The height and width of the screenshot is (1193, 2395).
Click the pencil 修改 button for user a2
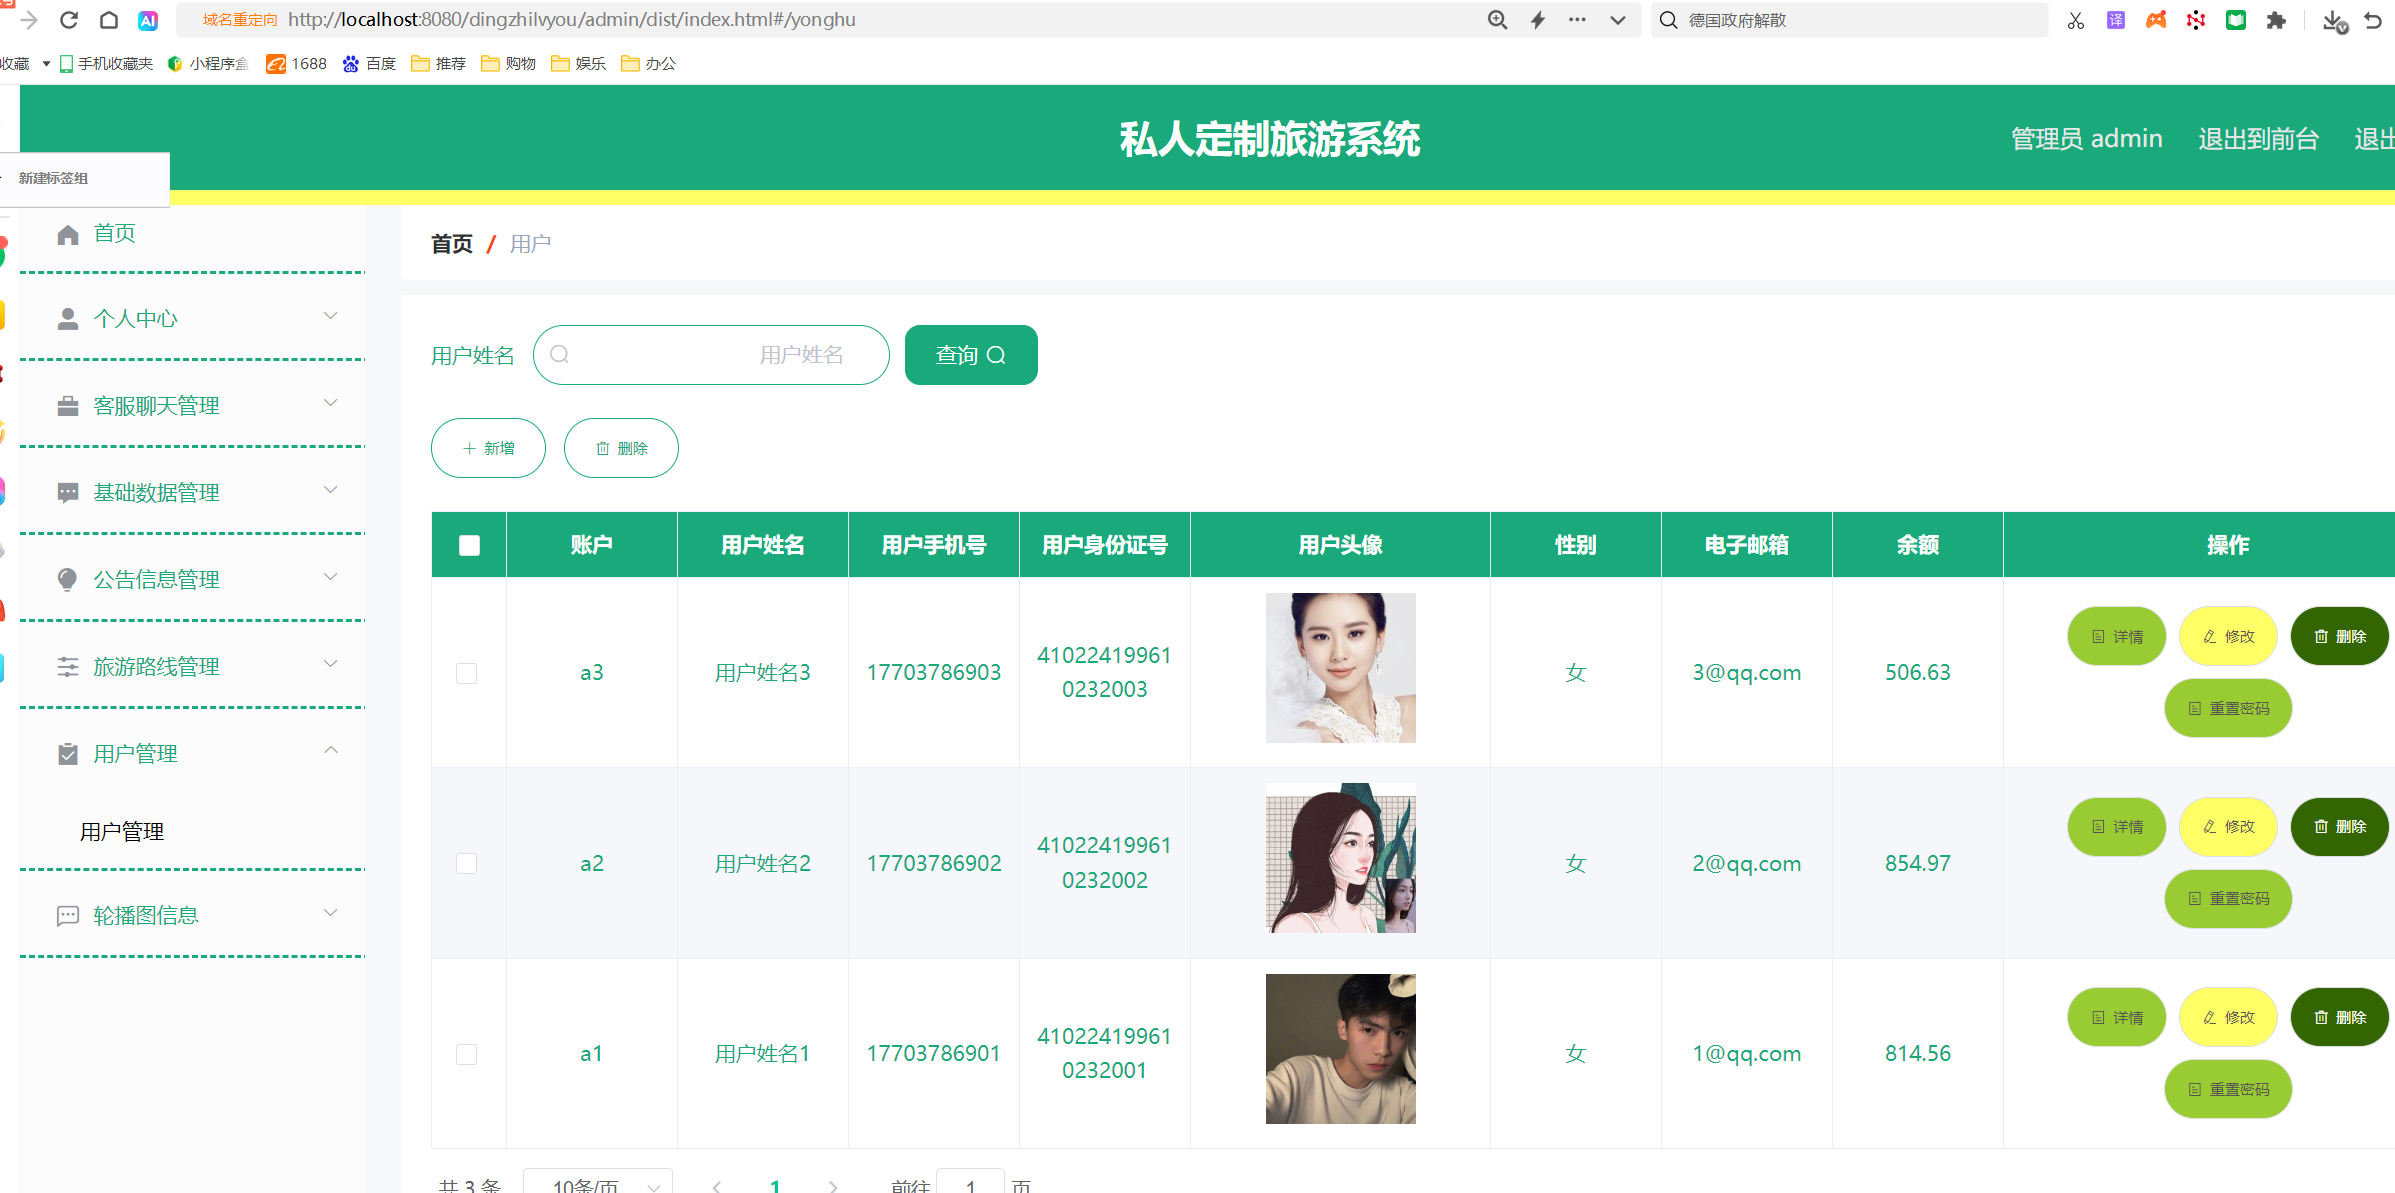click(2228, 826)
